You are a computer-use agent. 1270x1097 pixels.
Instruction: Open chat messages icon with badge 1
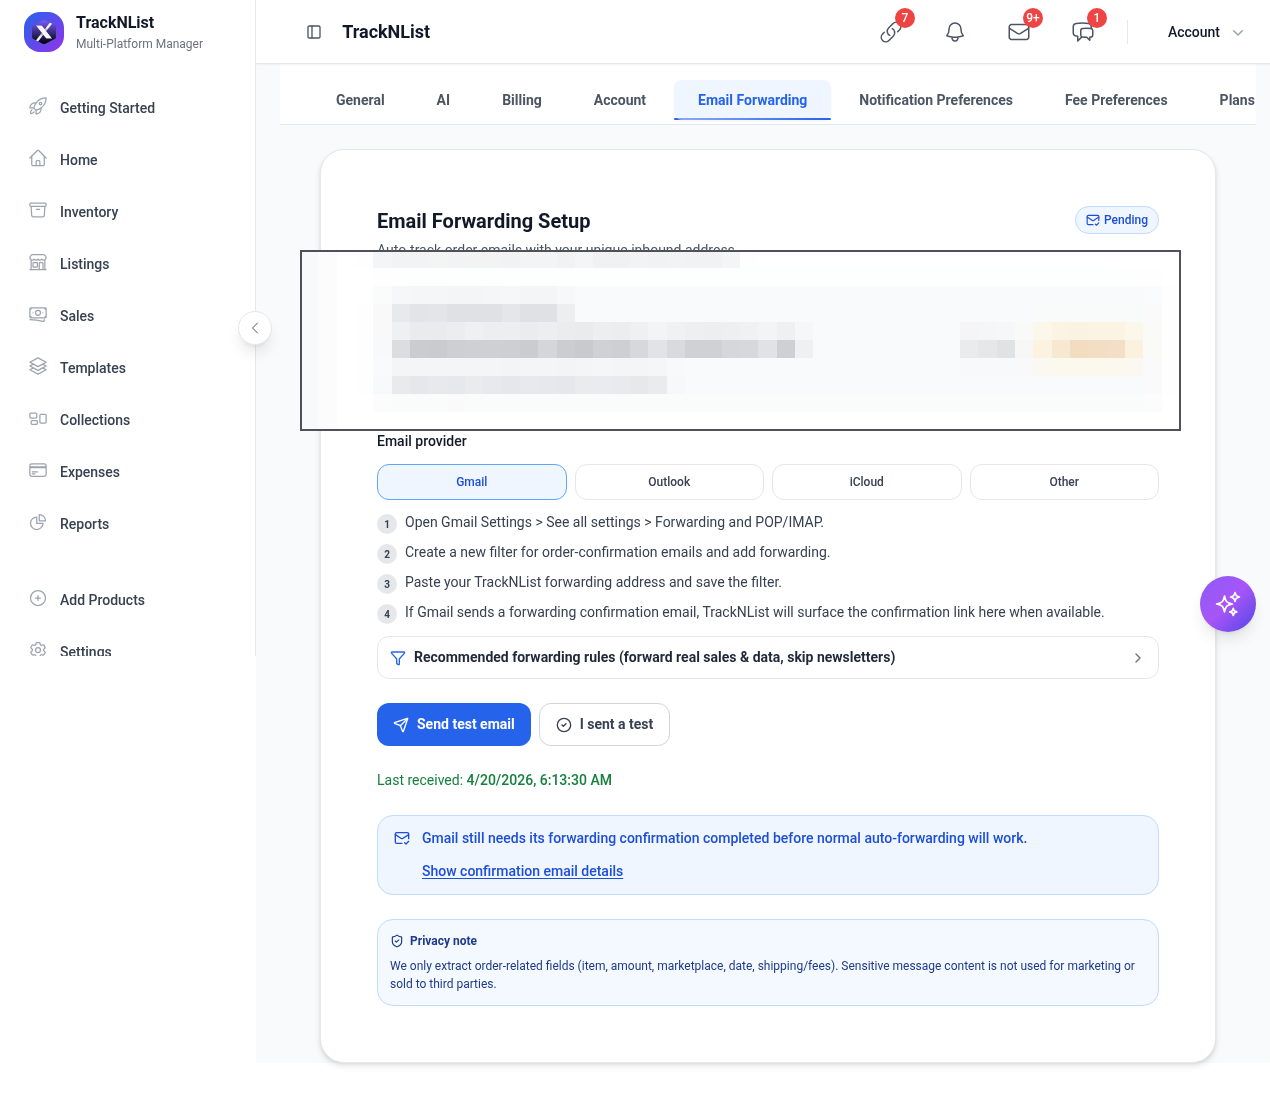pyautogui.click(x=1083, y=32)
